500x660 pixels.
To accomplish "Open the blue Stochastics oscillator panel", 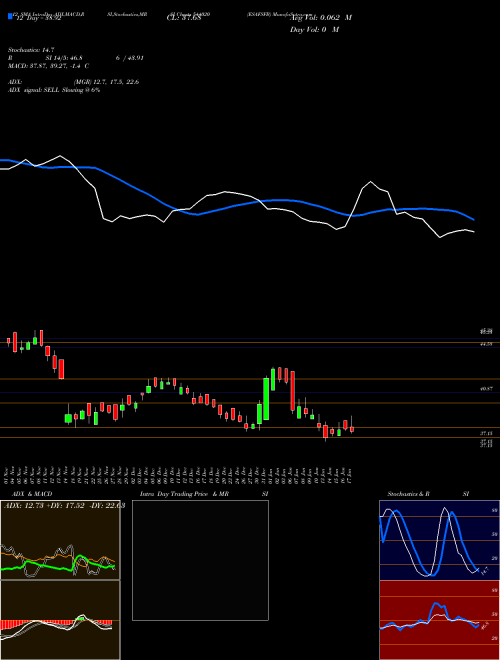I will [439, 540].
